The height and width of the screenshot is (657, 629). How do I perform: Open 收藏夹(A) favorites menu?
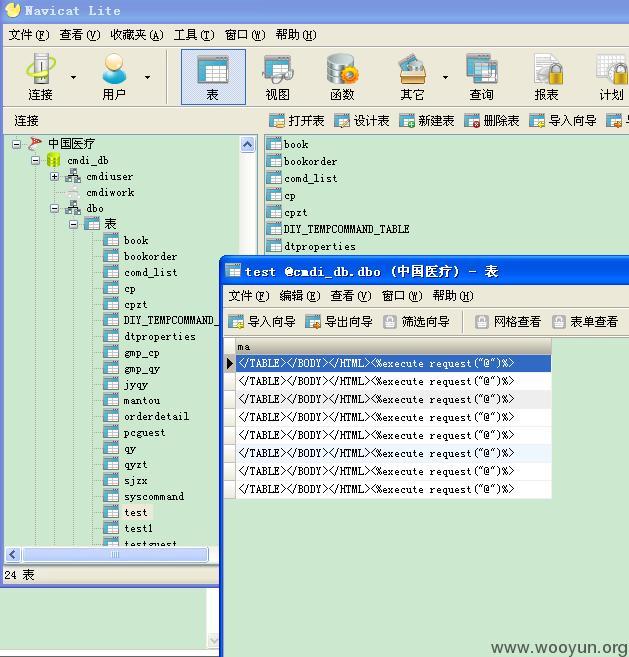click(137, 35)
